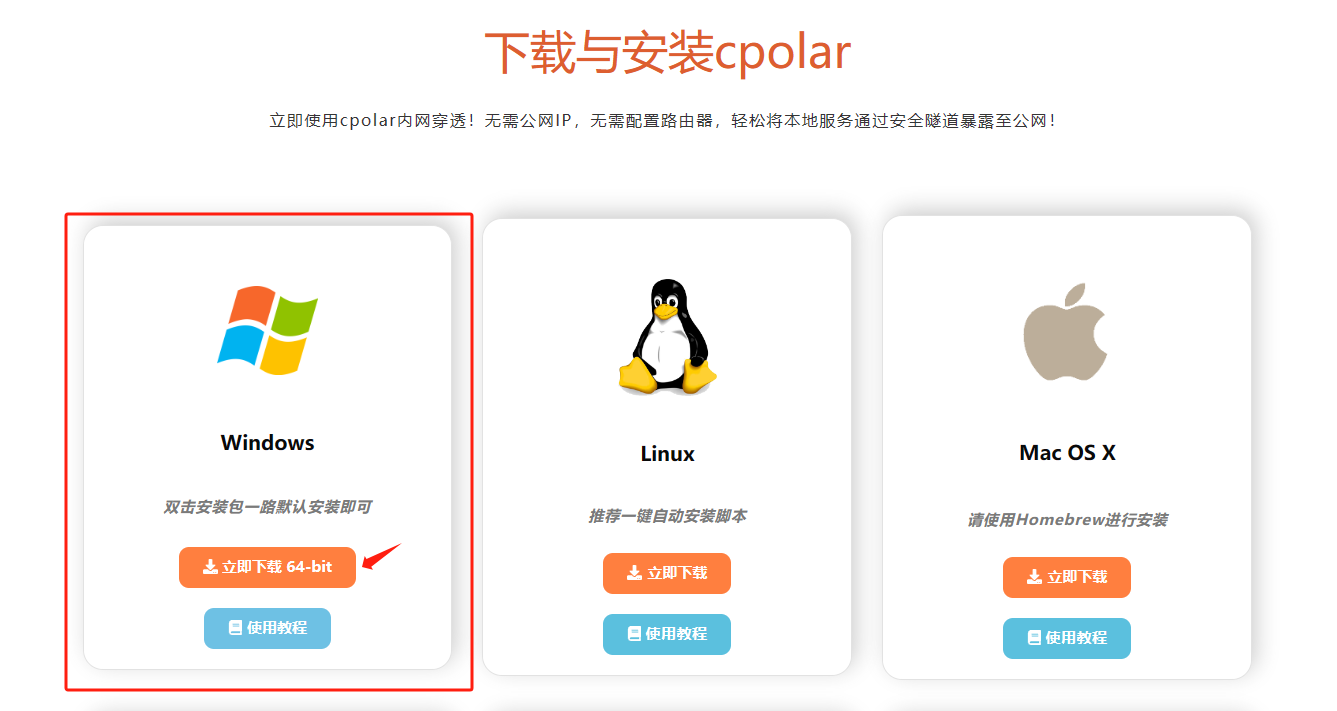Viewport: 1337px width, 711px height.
Task: Open the Windows 使用教程 tutorial
Action: pyautogui.click(x=267, y=628)
